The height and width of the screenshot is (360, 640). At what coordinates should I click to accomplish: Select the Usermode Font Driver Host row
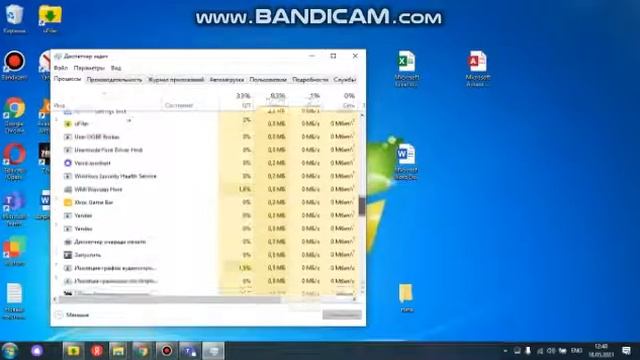pyautogui.click(x=206, y=150)
